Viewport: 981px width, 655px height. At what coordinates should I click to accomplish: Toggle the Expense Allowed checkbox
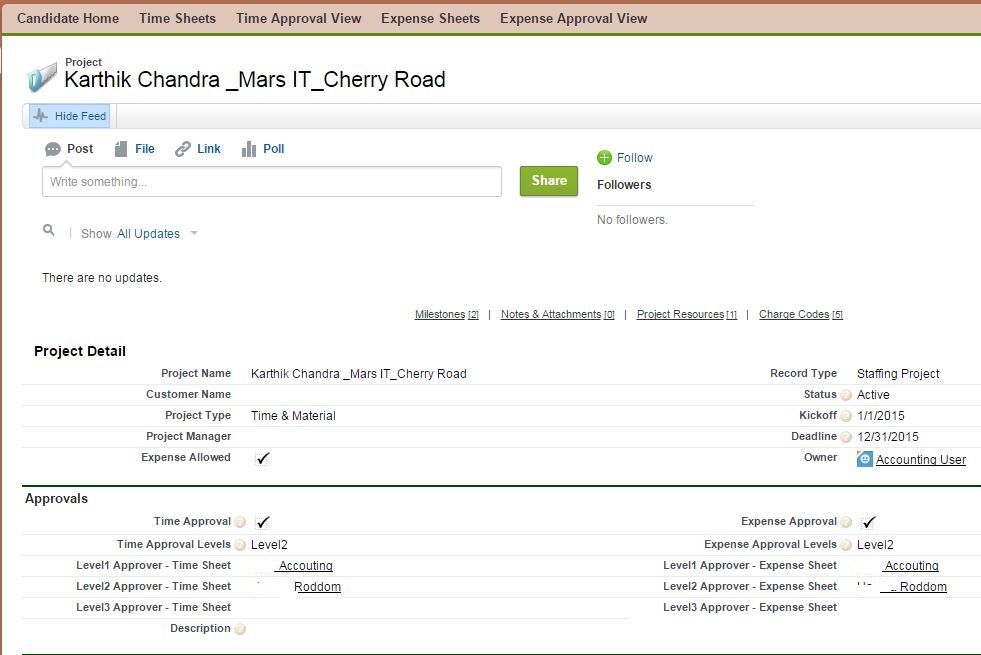point(262,458)
